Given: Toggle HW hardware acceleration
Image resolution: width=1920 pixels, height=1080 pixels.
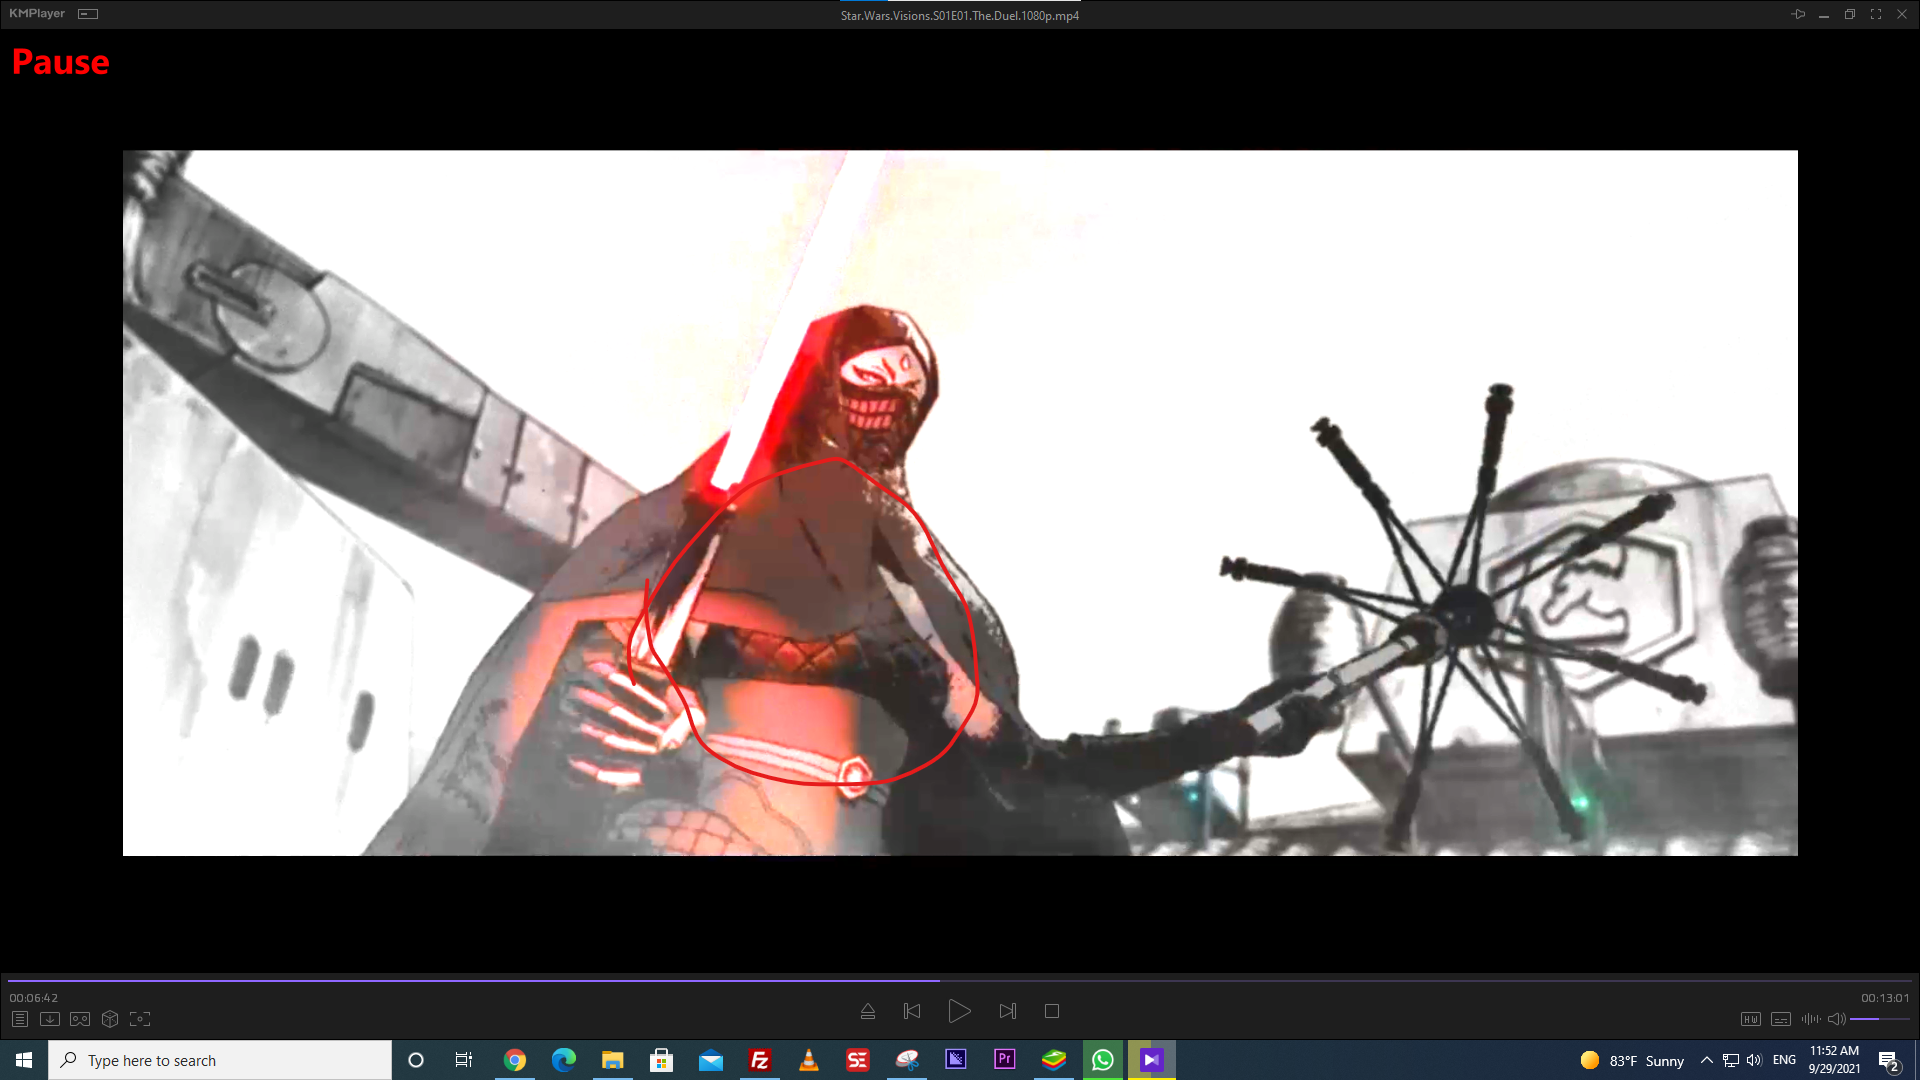Looking at the screenshot, I should [x=1750, y=1019].
